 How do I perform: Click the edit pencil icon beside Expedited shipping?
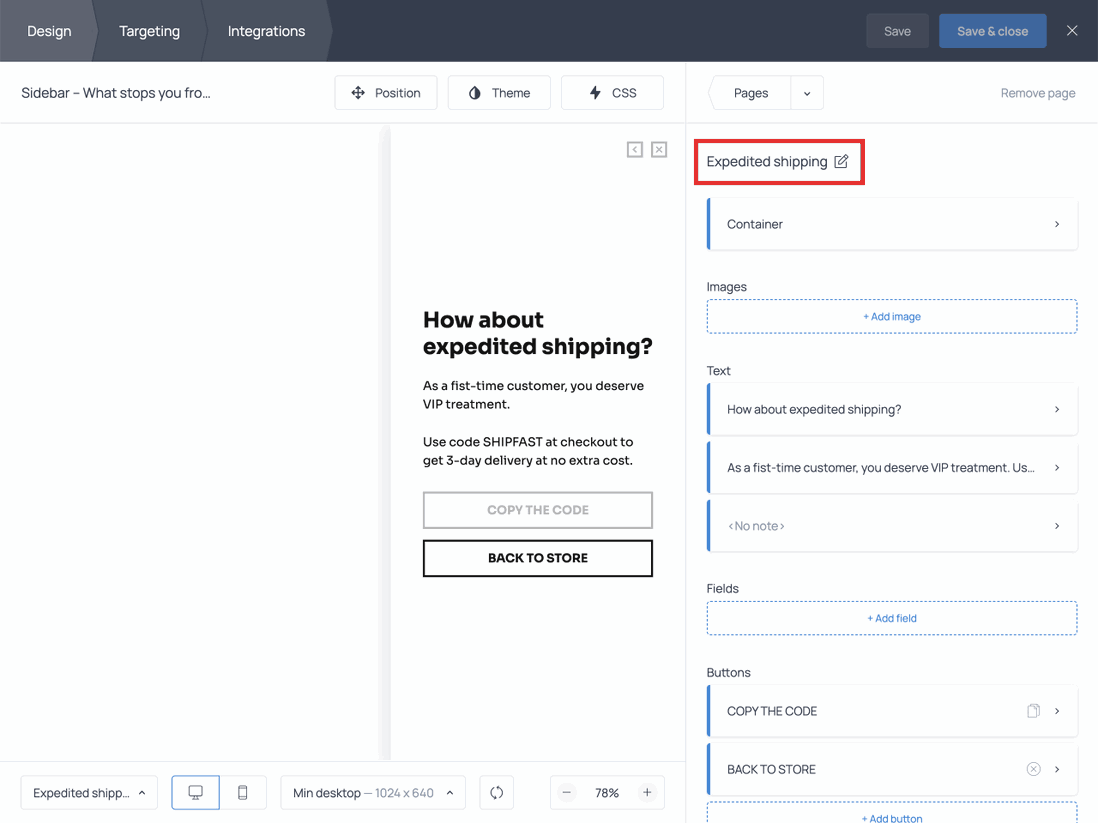coord(841,161)
